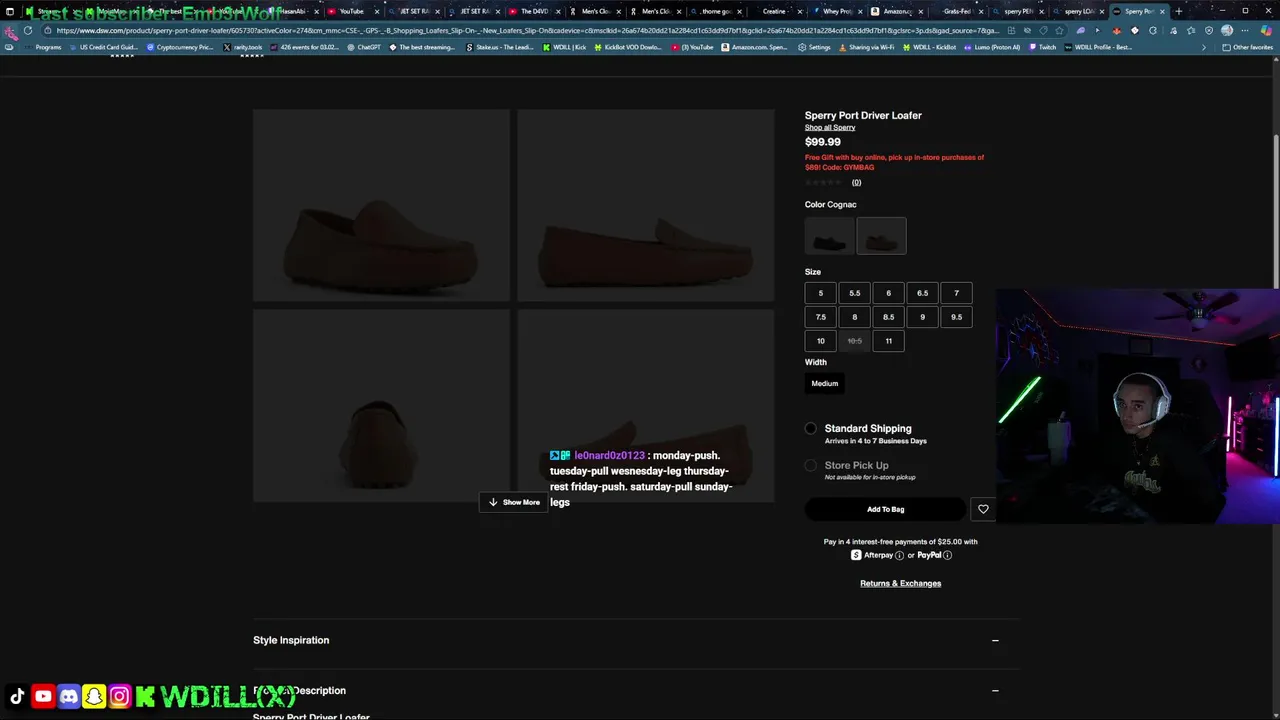
Task: Open rarity.tools bookmark
Action: click(242, 47)
